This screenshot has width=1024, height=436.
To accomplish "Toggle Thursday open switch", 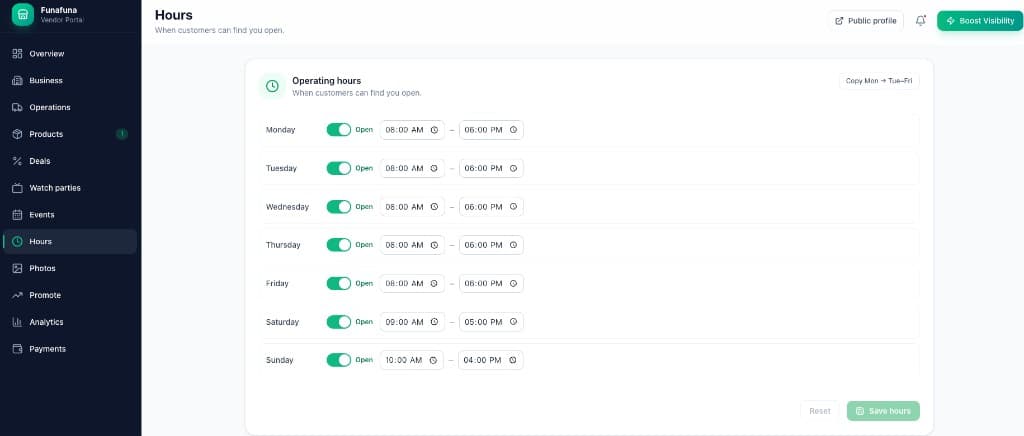I will pyautogui.click(x=339, y=245).
